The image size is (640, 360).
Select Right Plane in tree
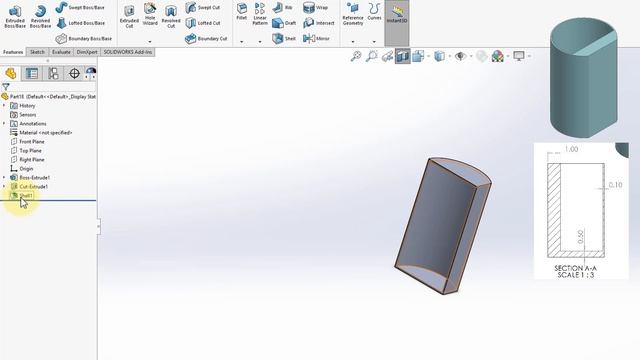27,160
